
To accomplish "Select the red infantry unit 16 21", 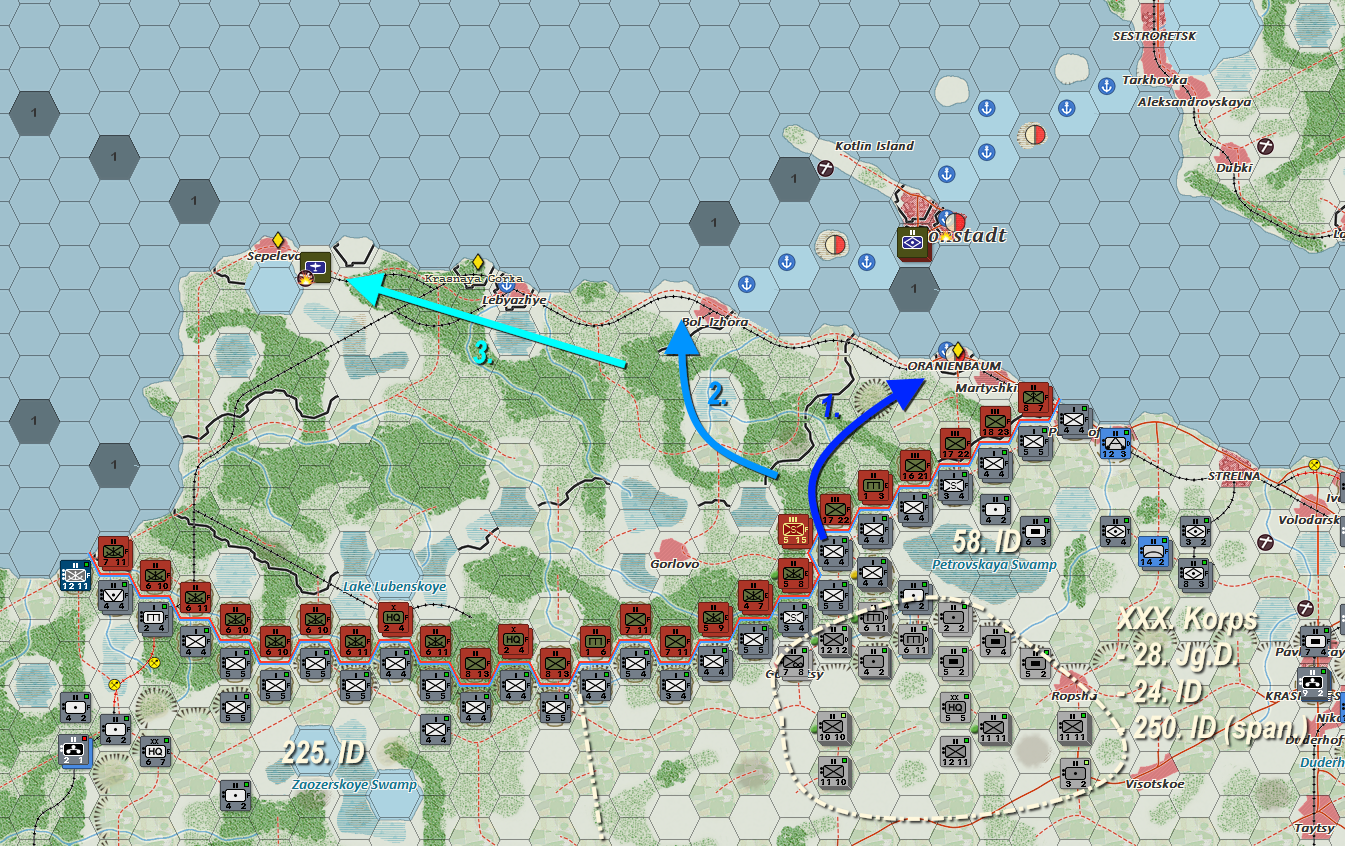I will click(915, 466).
